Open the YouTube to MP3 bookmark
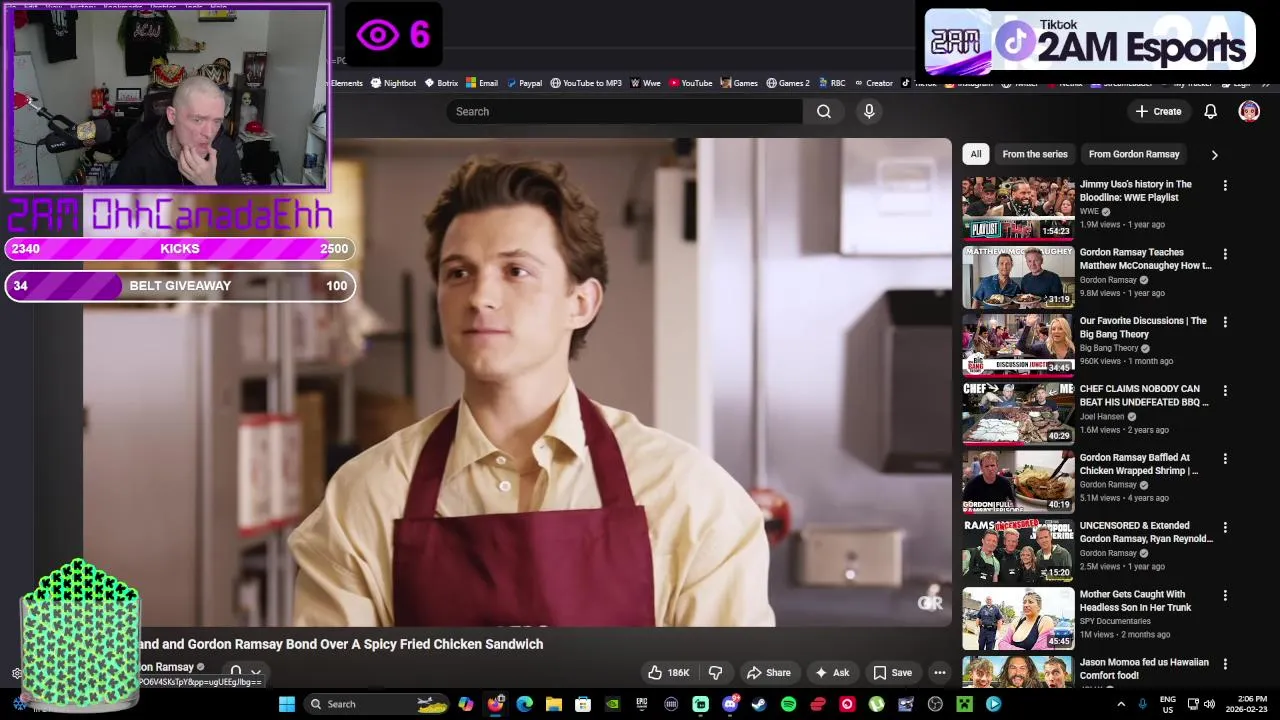The image size is (1280, 720). [x=586, y=83]
